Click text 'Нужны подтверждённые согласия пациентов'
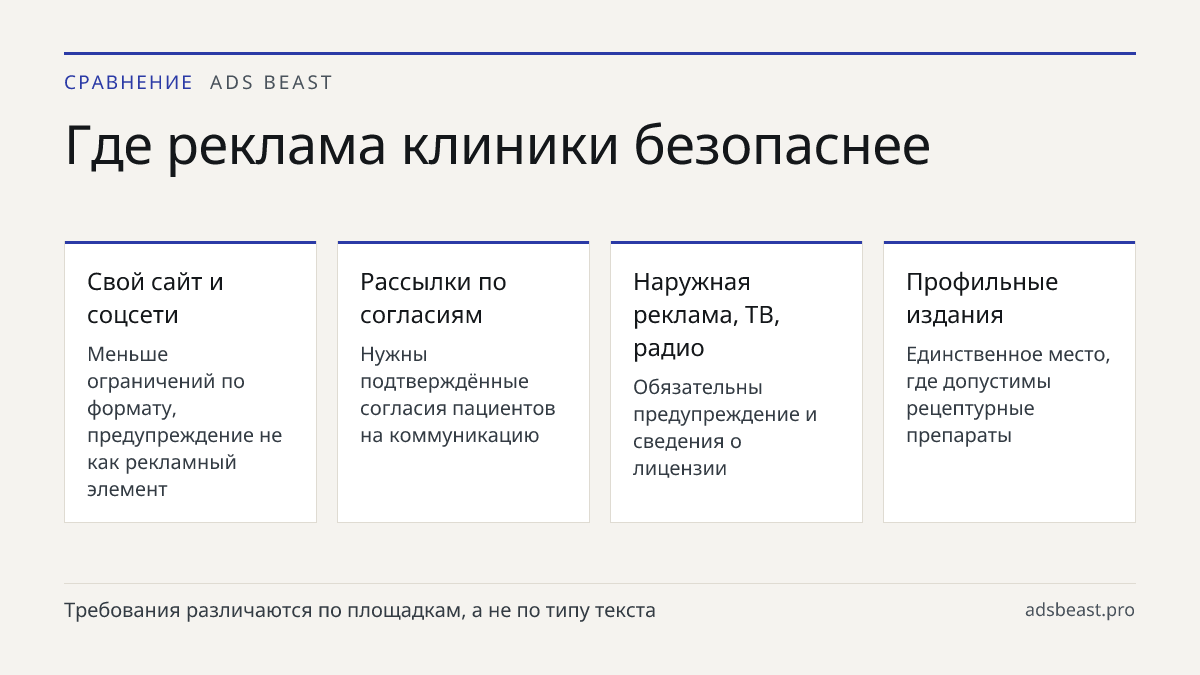Screen dimensions: 1200x675 [457, 381]
